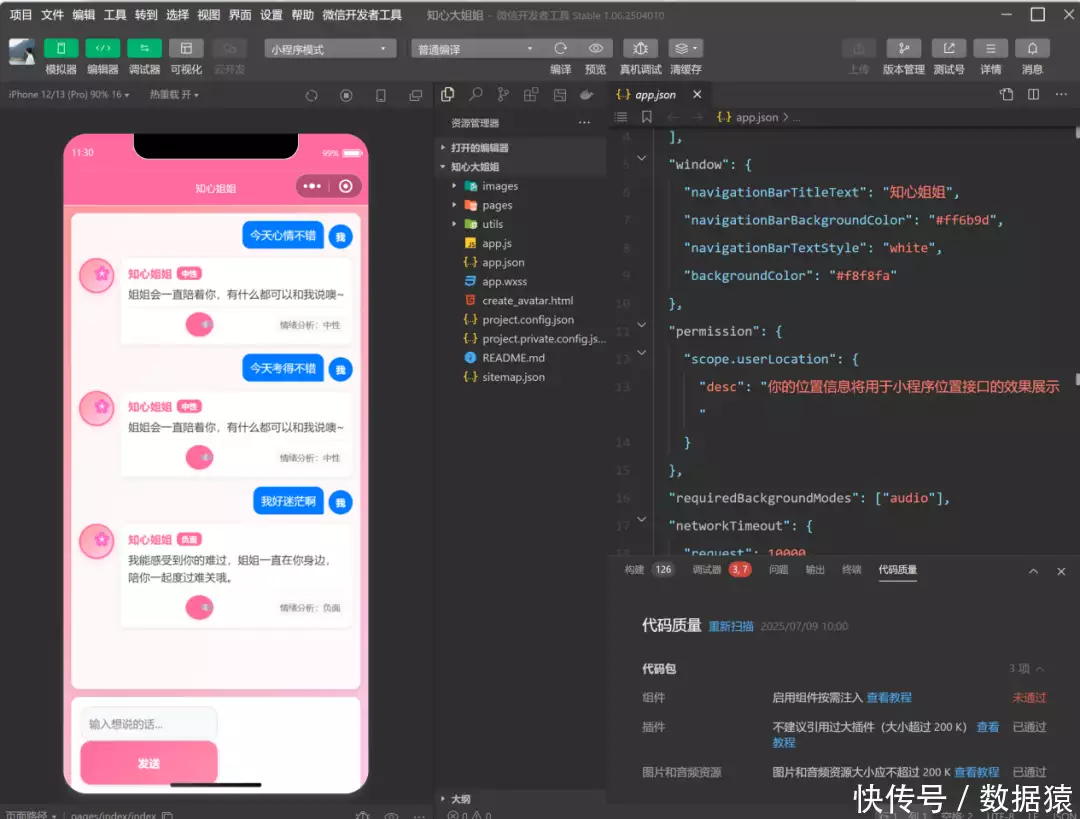This screenshot has width=1080, height=819.
Task: Open the WeChat DevTools menu
Action: pyautogui.click(x=362, y=14)
